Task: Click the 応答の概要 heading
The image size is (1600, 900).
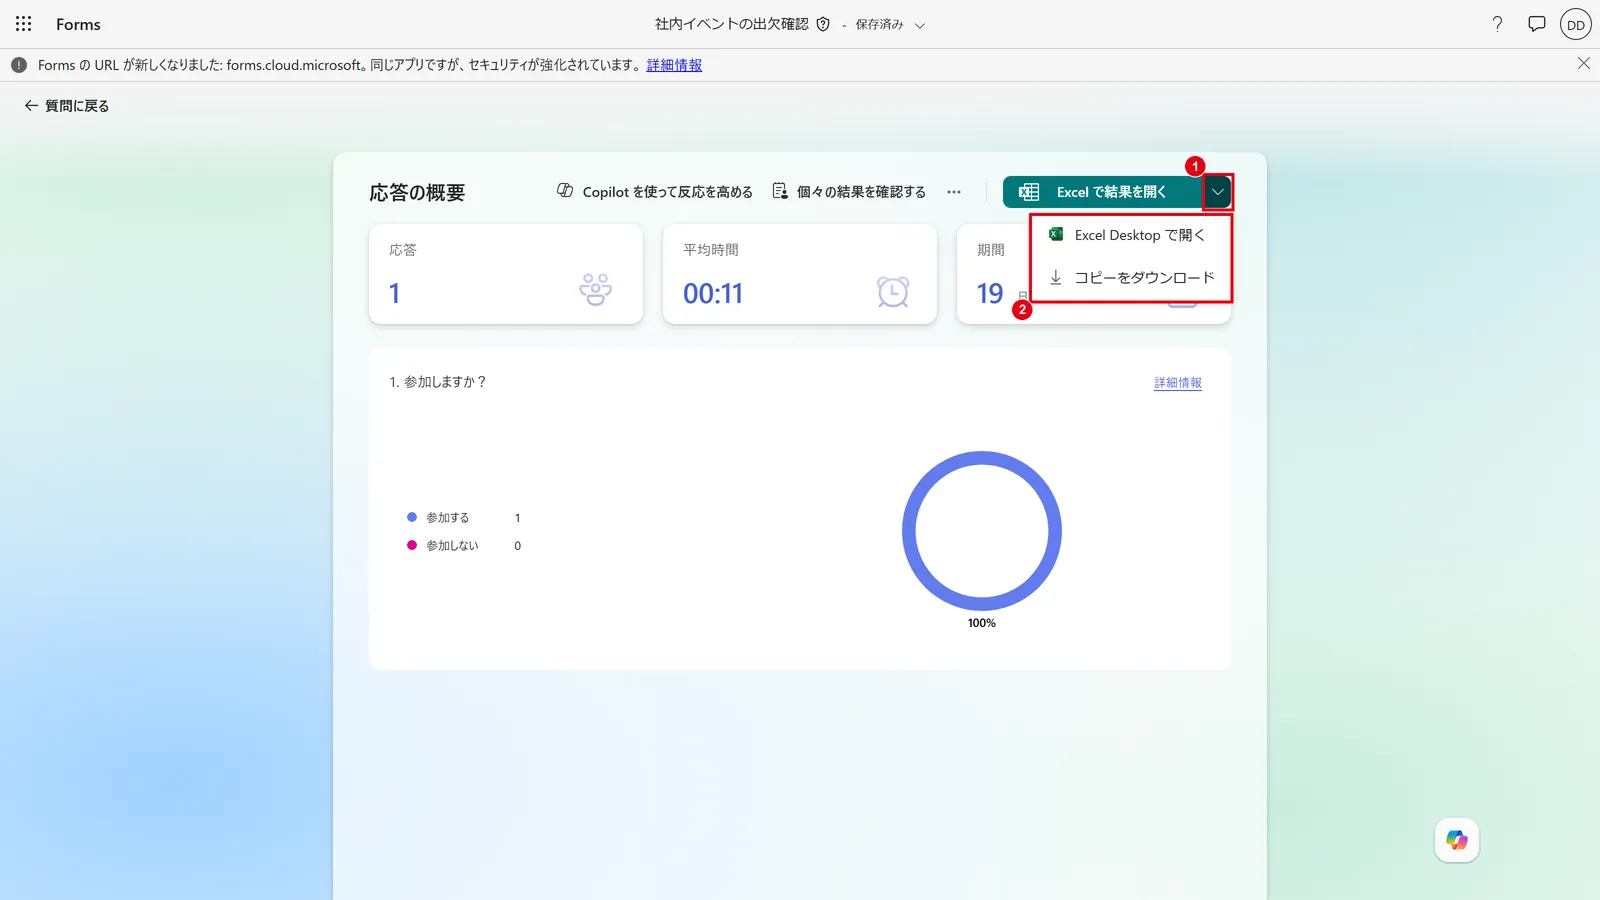Action: (417, 192)
